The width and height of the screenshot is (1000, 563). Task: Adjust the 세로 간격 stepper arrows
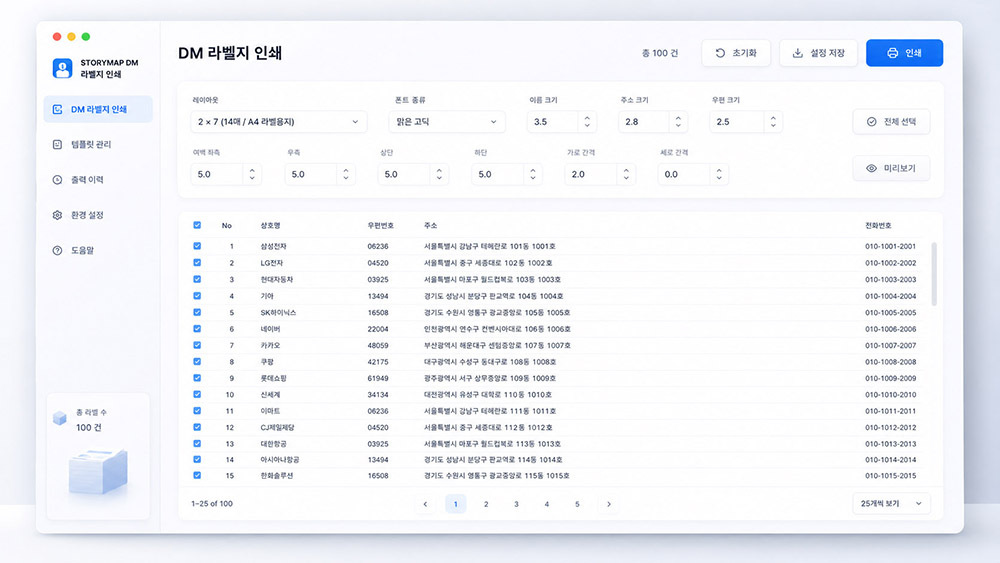tap(719, 174)
